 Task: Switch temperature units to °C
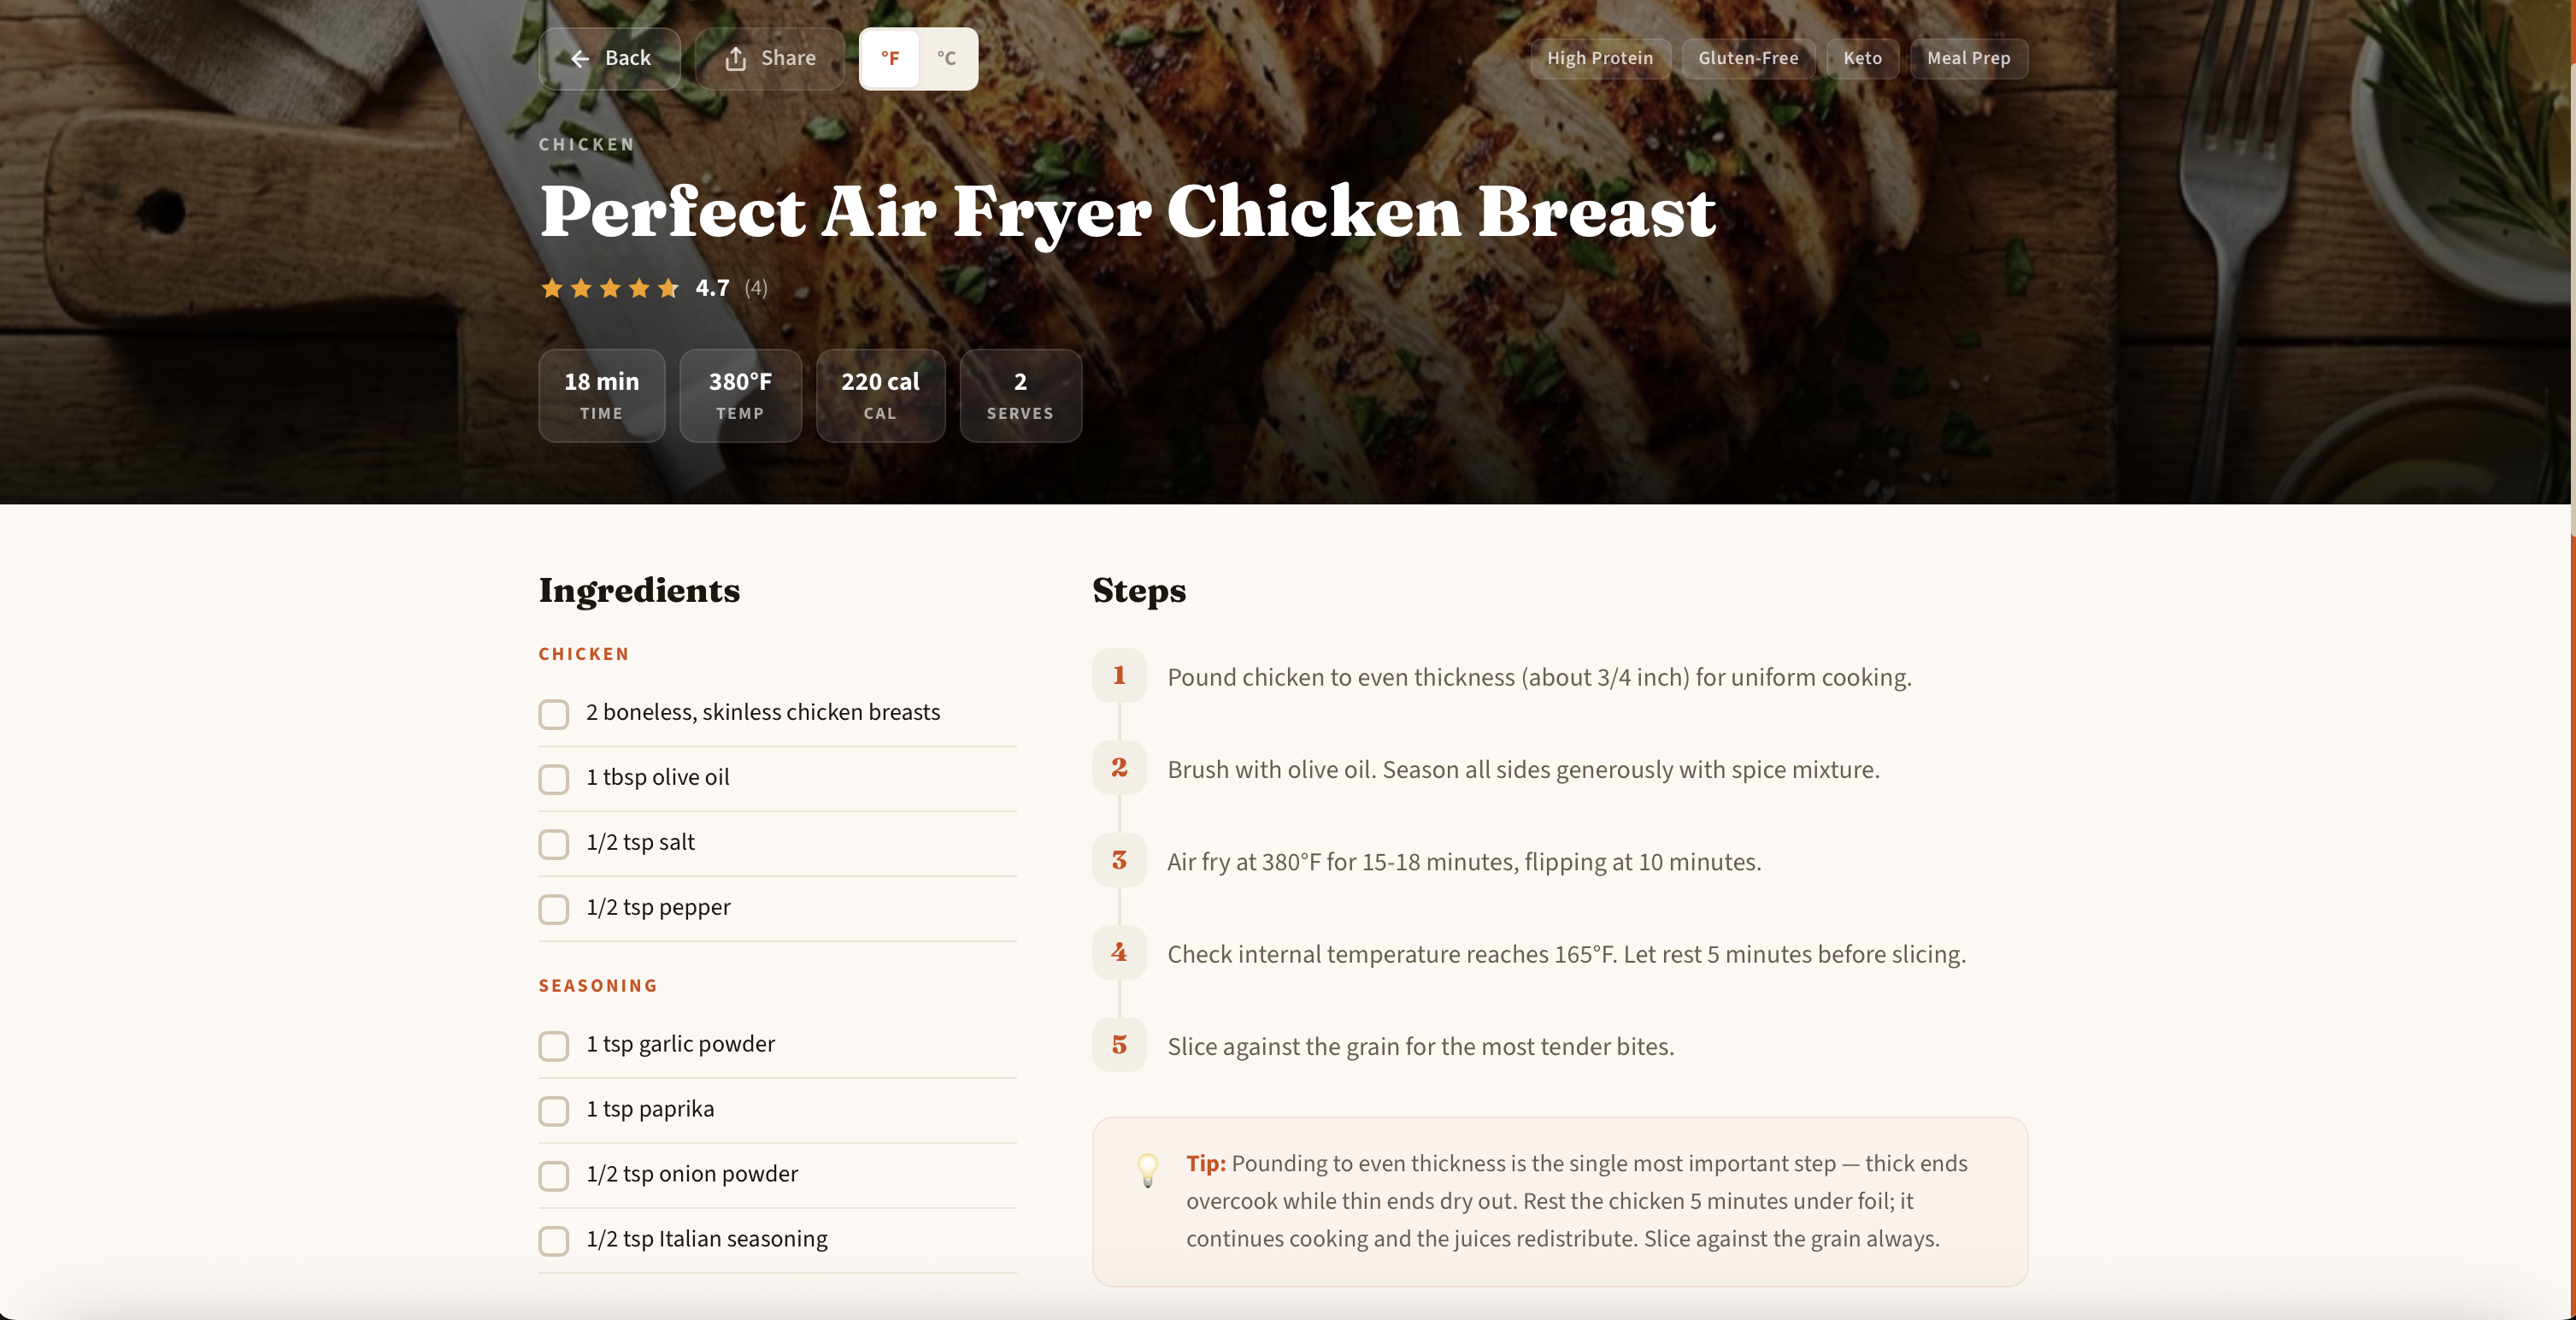946,59
